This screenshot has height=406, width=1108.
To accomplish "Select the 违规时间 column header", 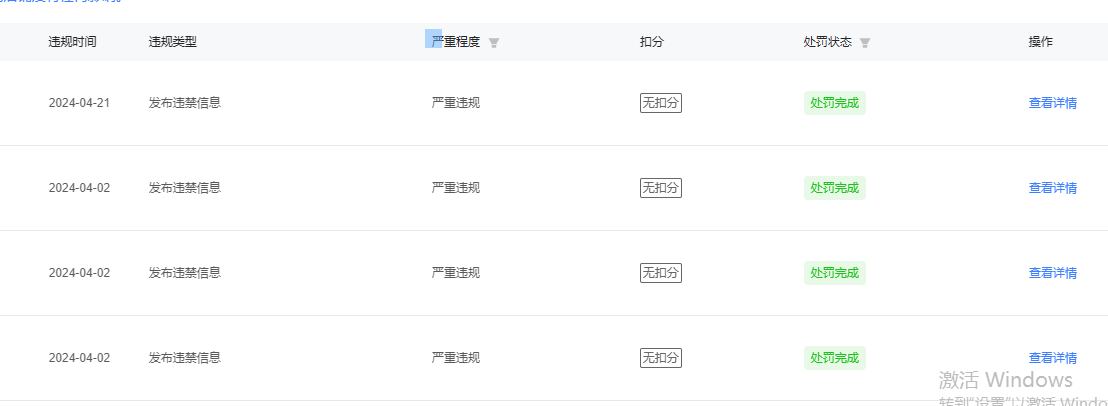I will 73,42.
